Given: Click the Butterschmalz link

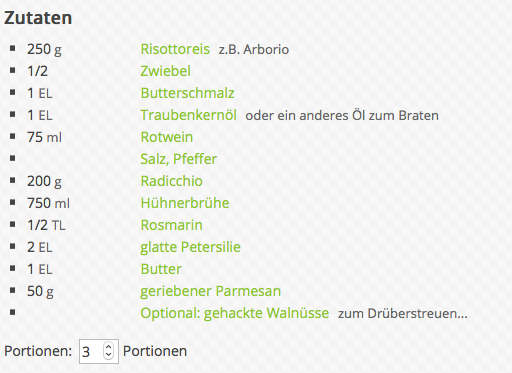Looking at the screenshot, I should (187, 93).
